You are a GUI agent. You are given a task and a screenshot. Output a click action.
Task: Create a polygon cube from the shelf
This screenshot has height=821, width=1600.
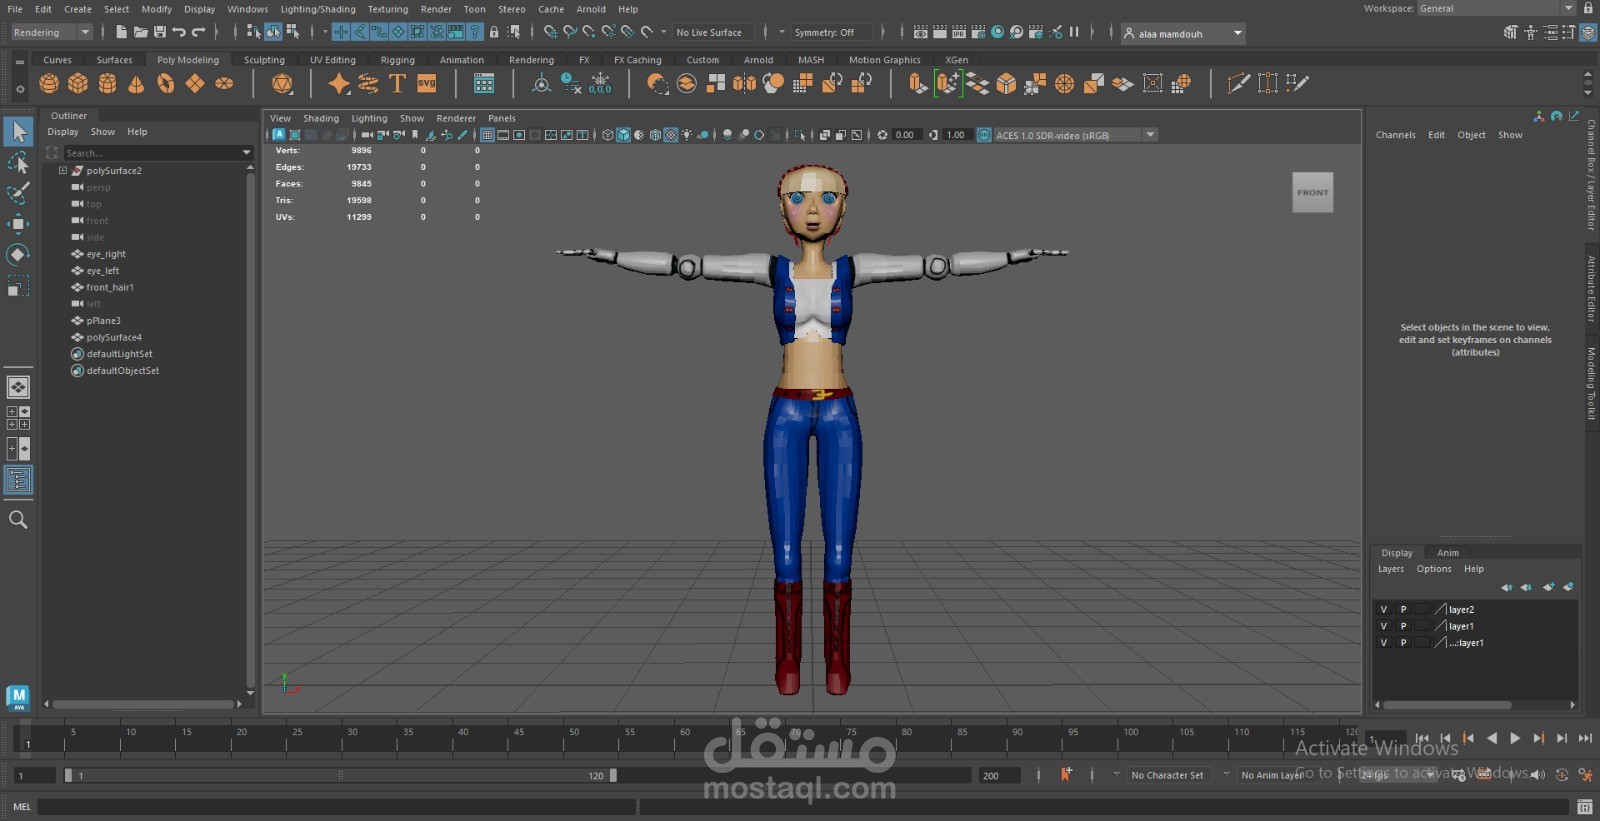[78, 84]
